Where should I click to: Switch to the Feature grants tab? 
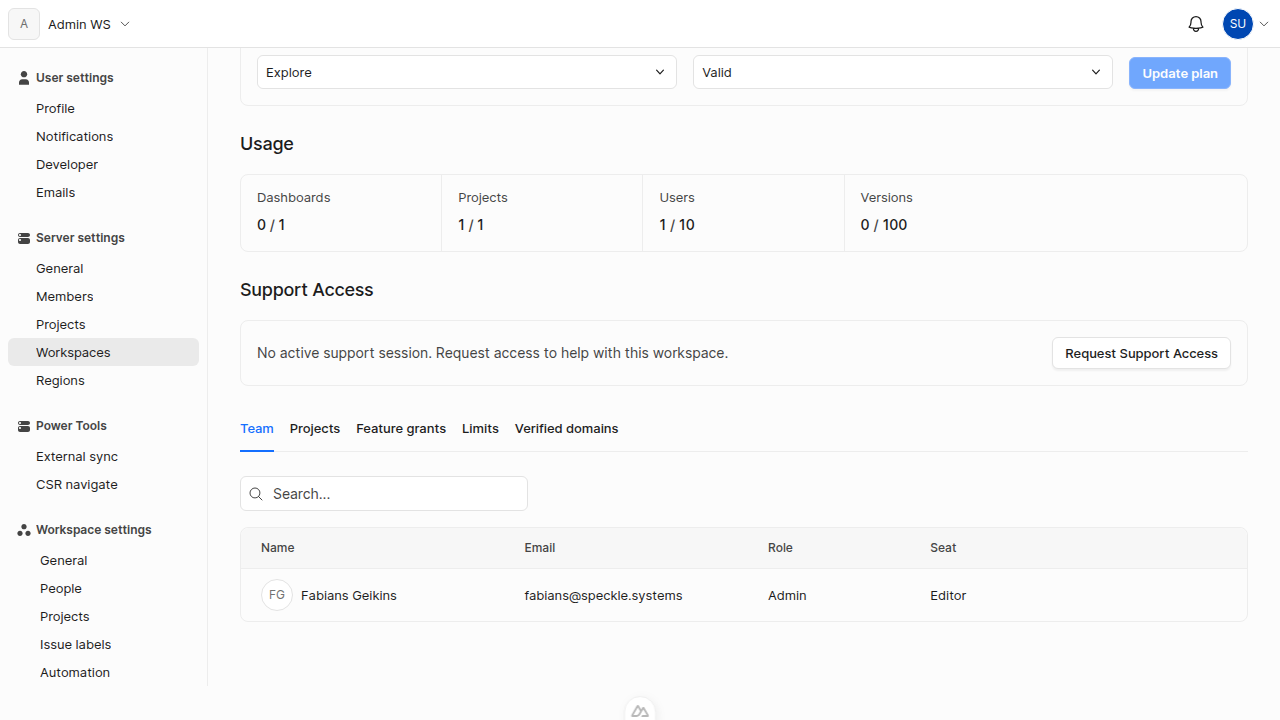click(x=400, y=428)
